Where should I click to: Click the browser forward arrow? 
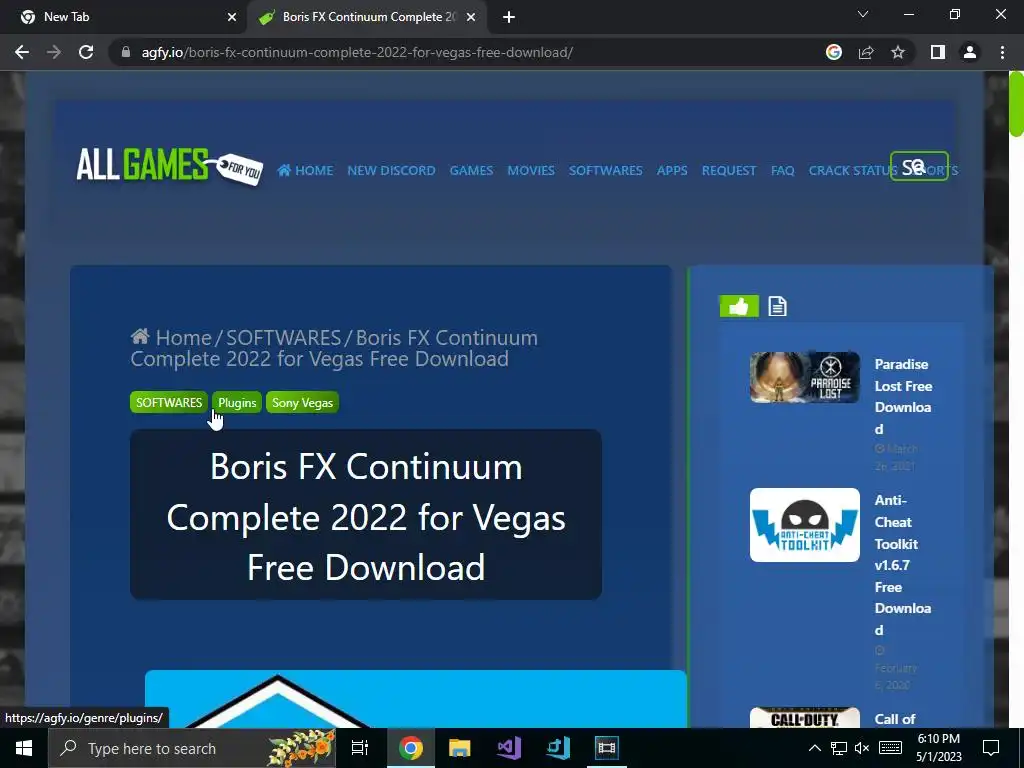[54, 52]
